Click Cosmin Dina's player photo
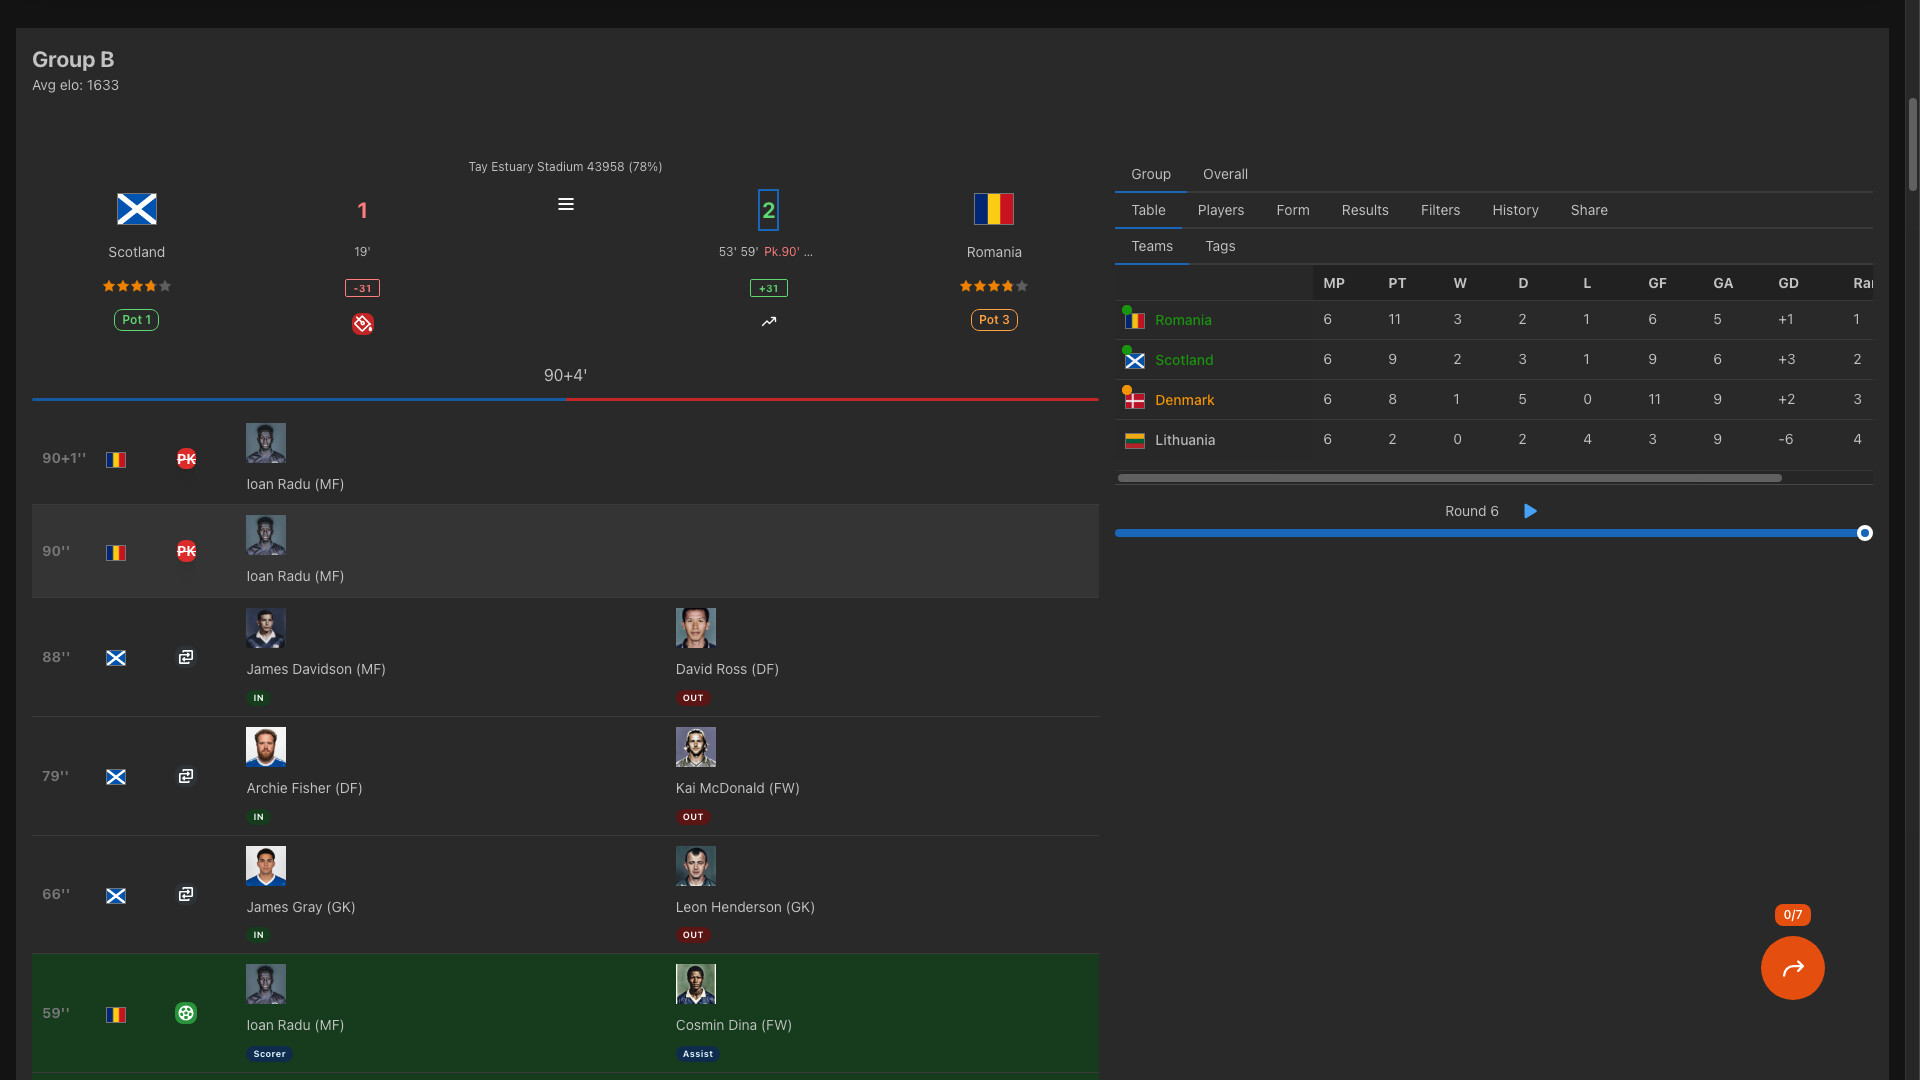Image resolution: width=1920 pixels, height=1080 pixels. click(696, 984)
